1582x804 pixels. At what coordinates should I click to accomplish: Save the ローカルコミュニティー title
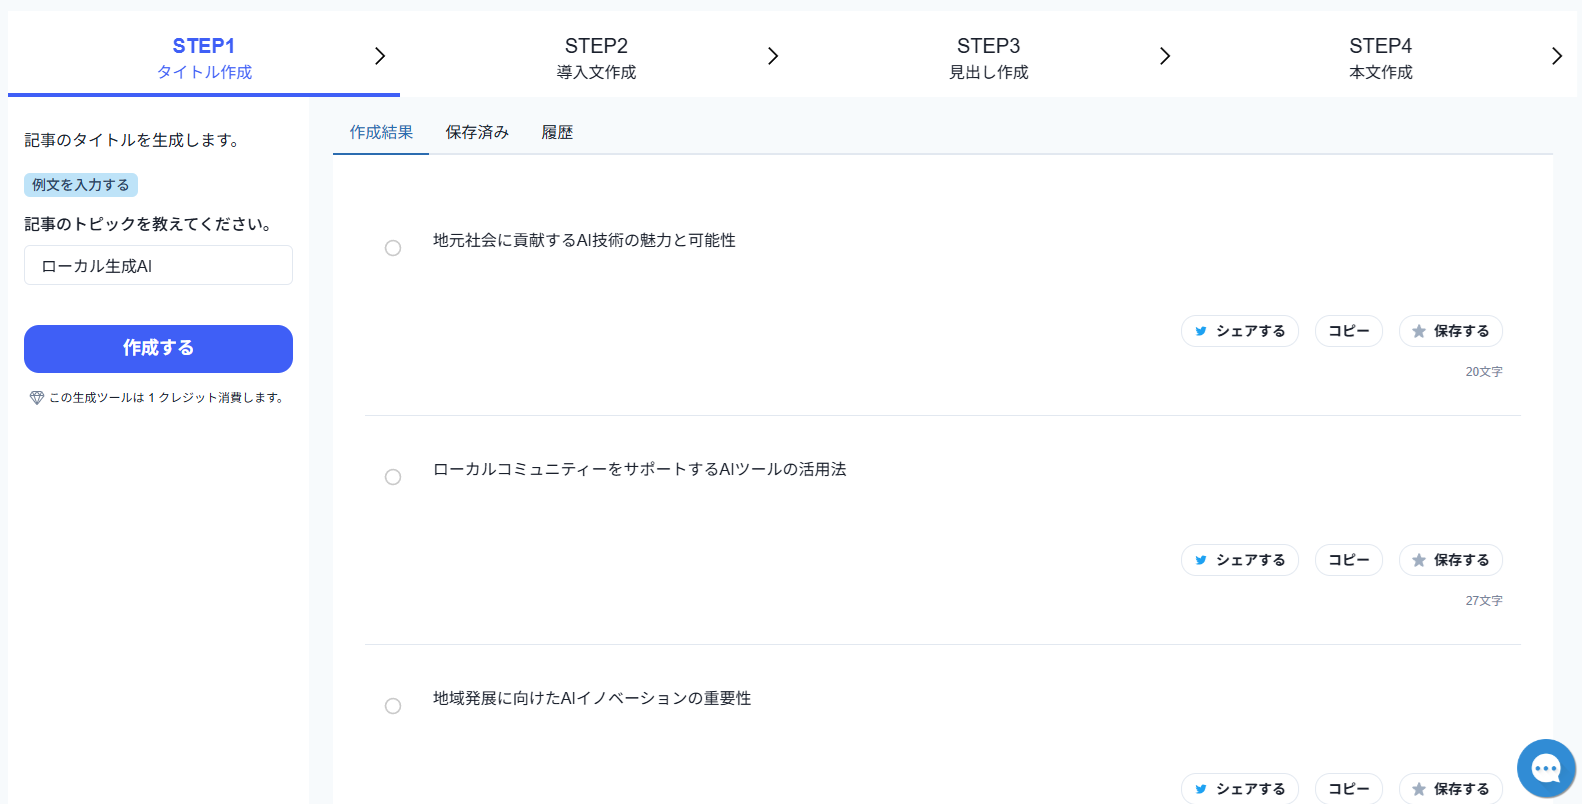(1451, 560)
